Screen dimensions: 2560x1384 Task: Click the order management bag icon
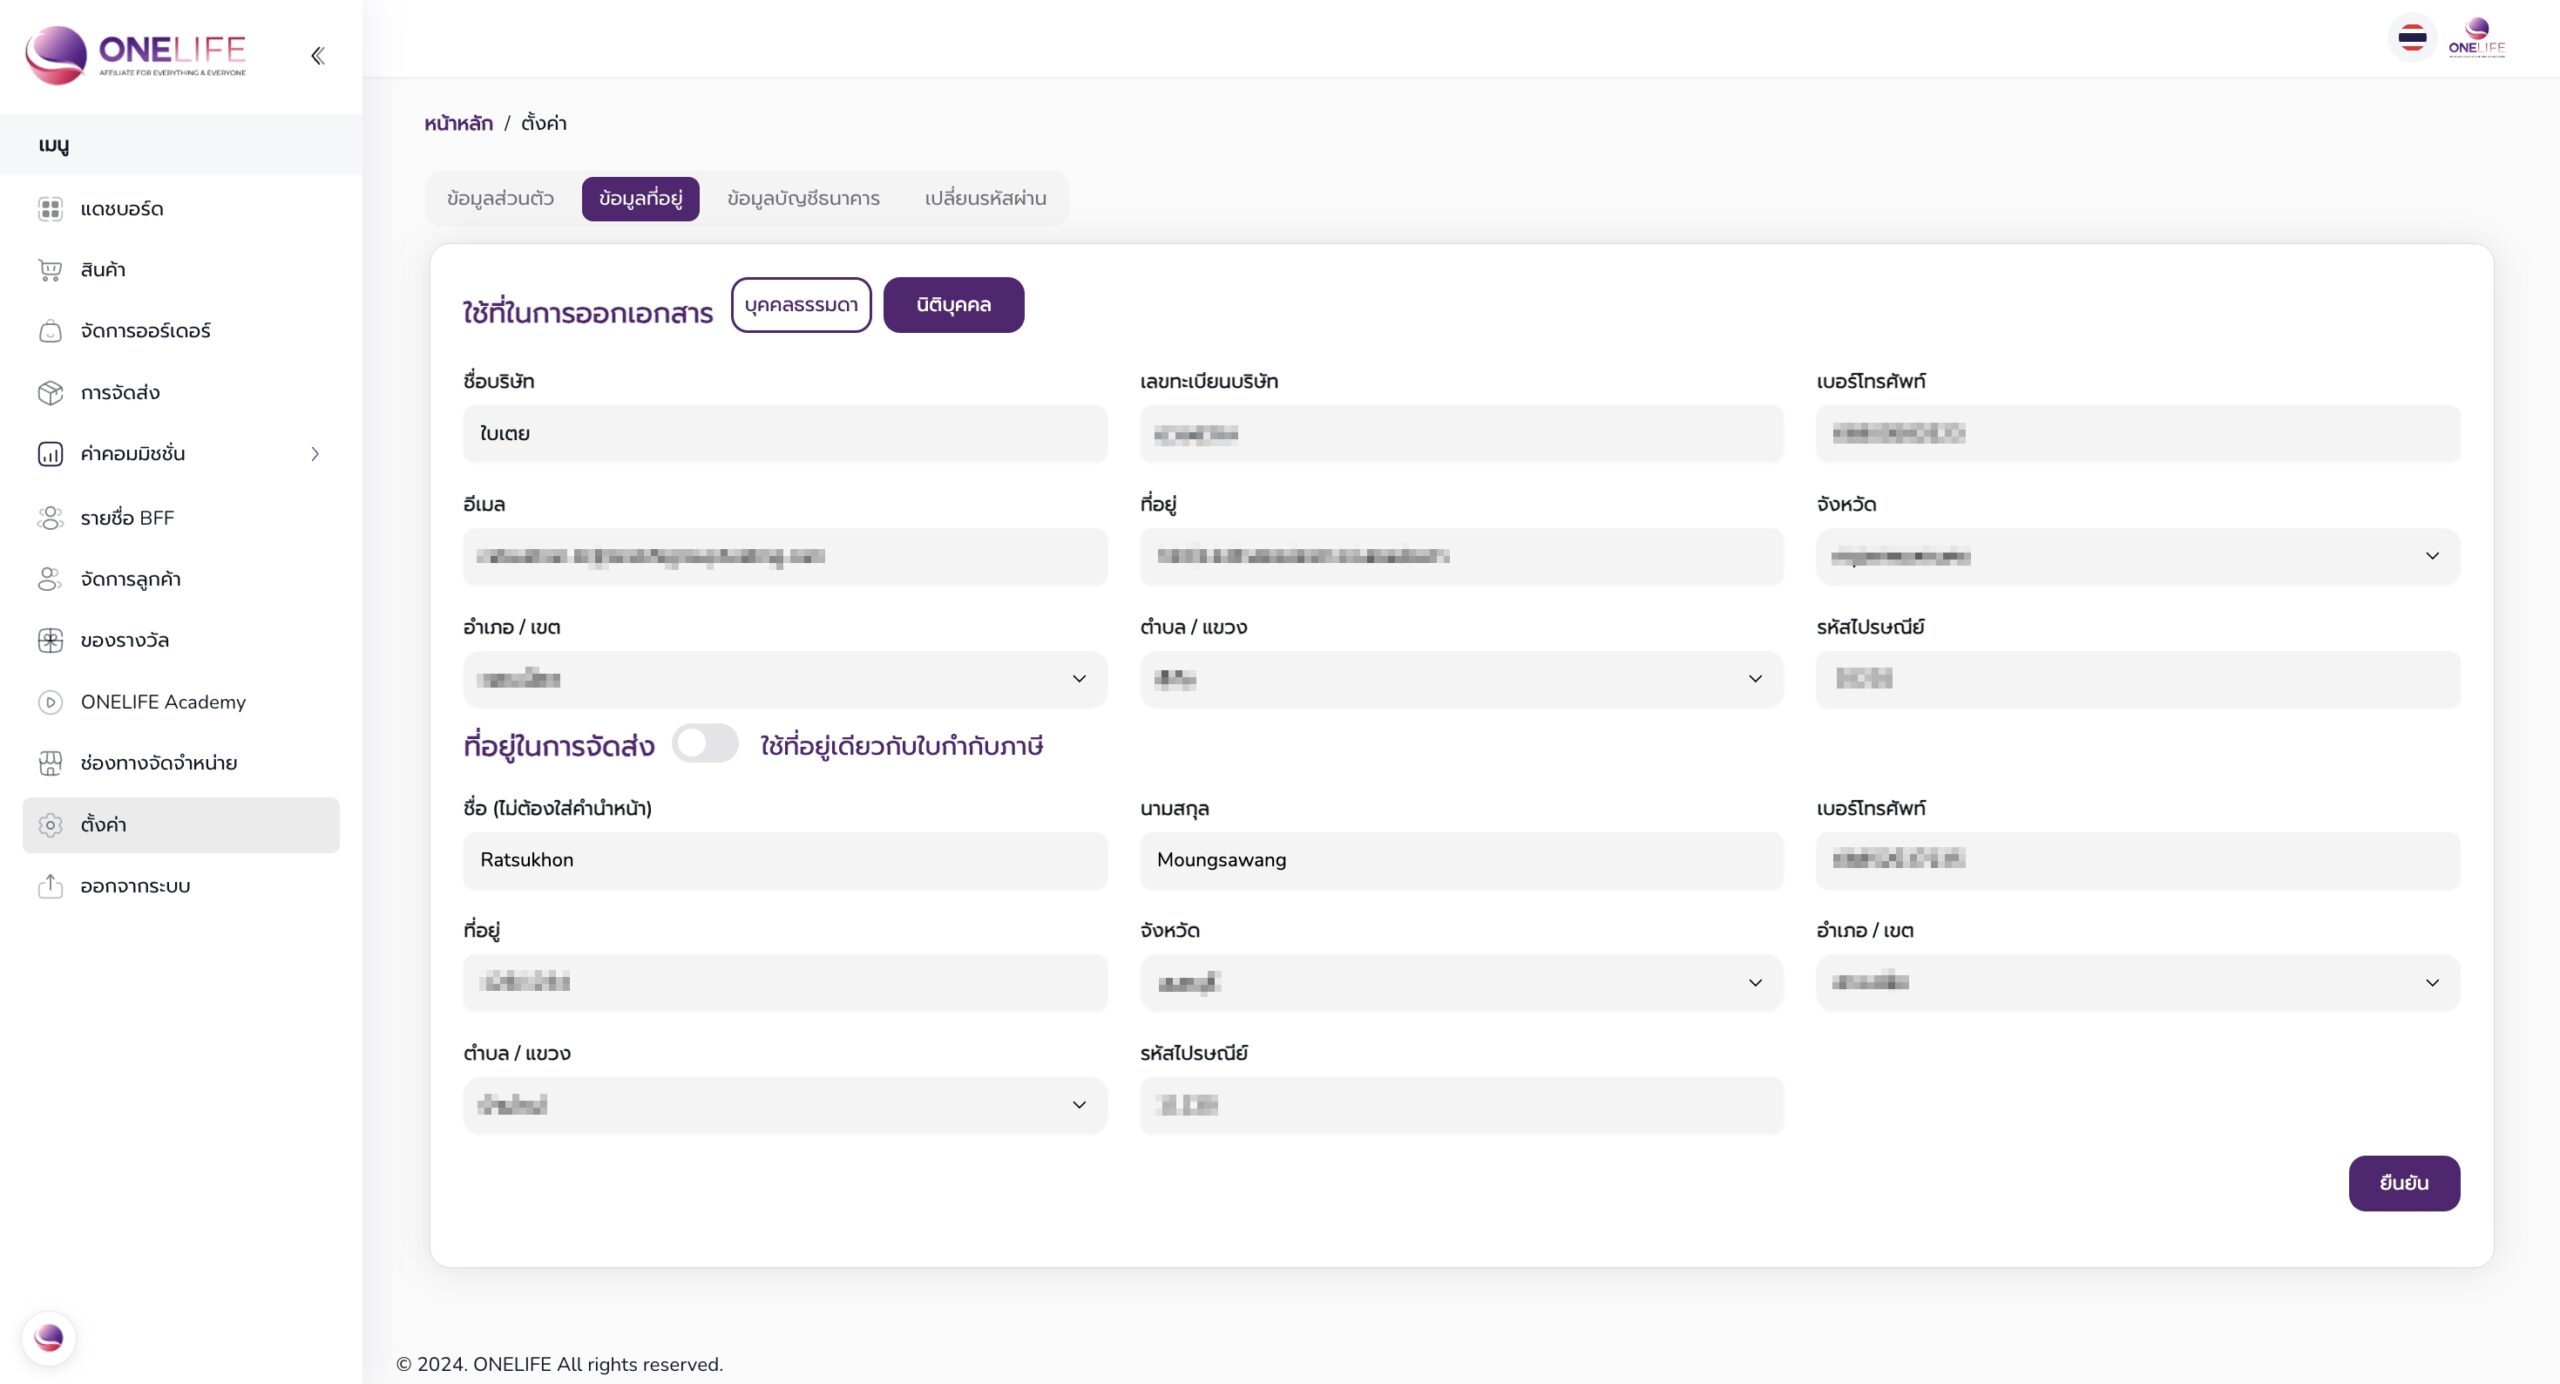pyautogui.click(x=50, y=331)
